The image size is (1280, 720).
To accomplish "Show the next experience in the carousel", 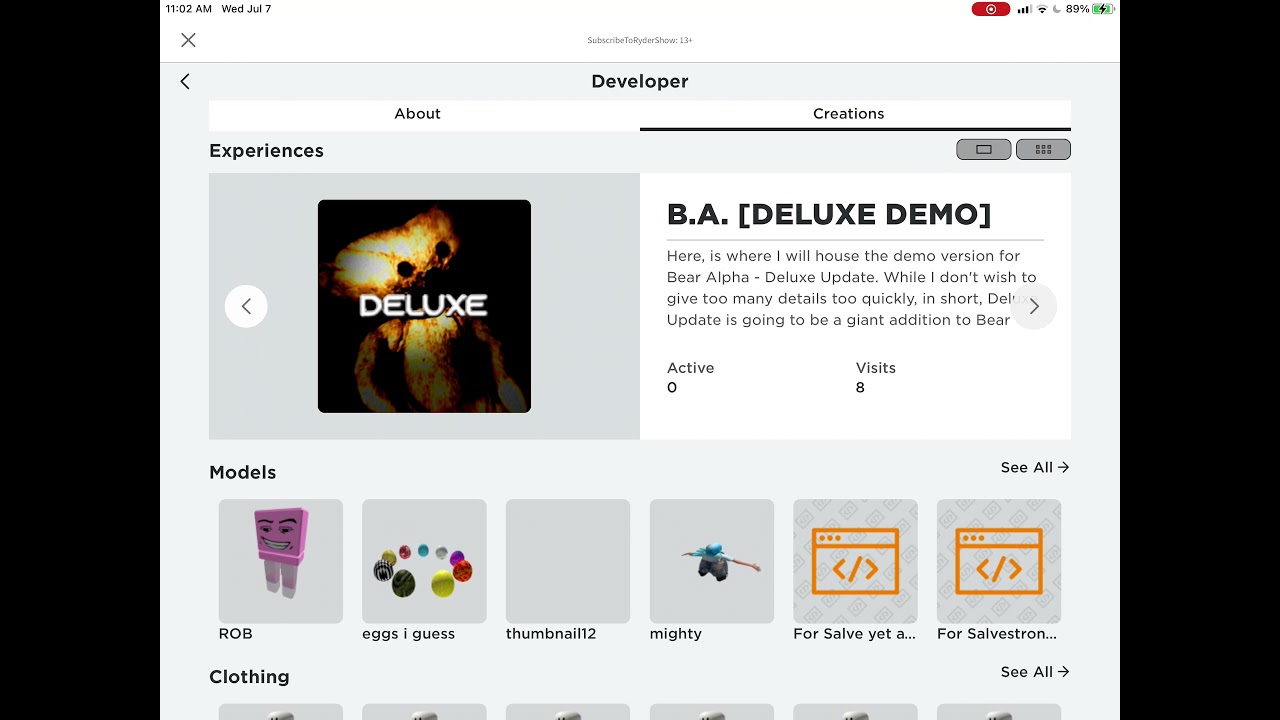I will (x=1034, y=306).
